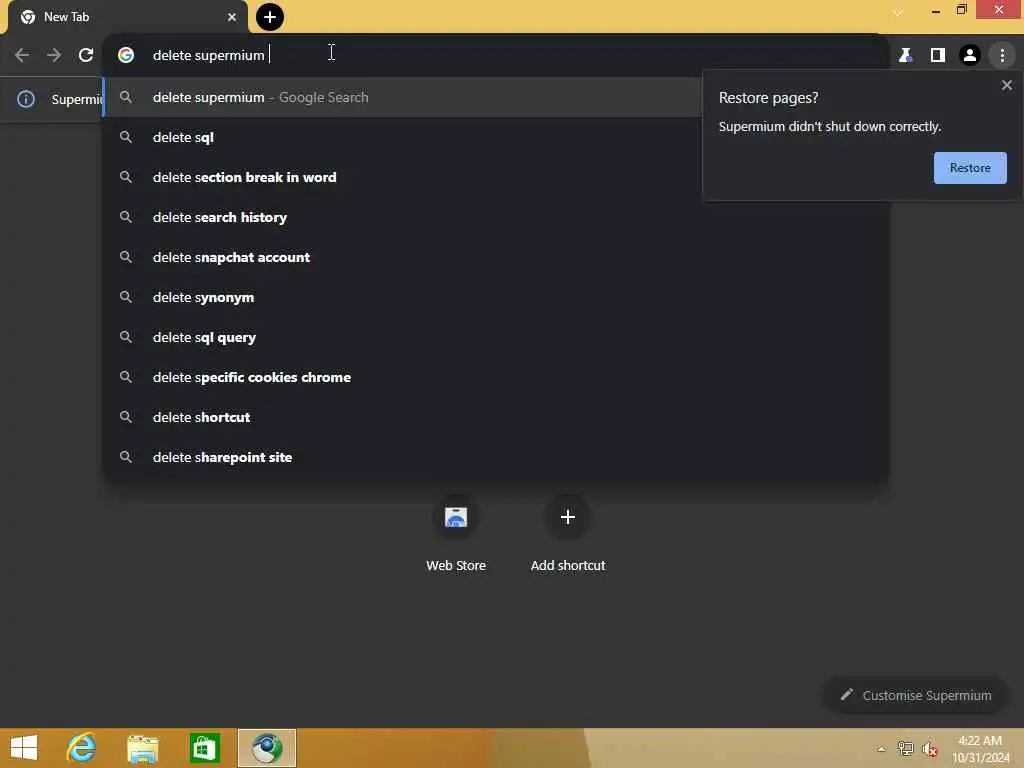Viewport: 1024px width, 768px height.
Task: Click the Customise Supermium button
Action: pyautogui.click(x=916, y=696)
